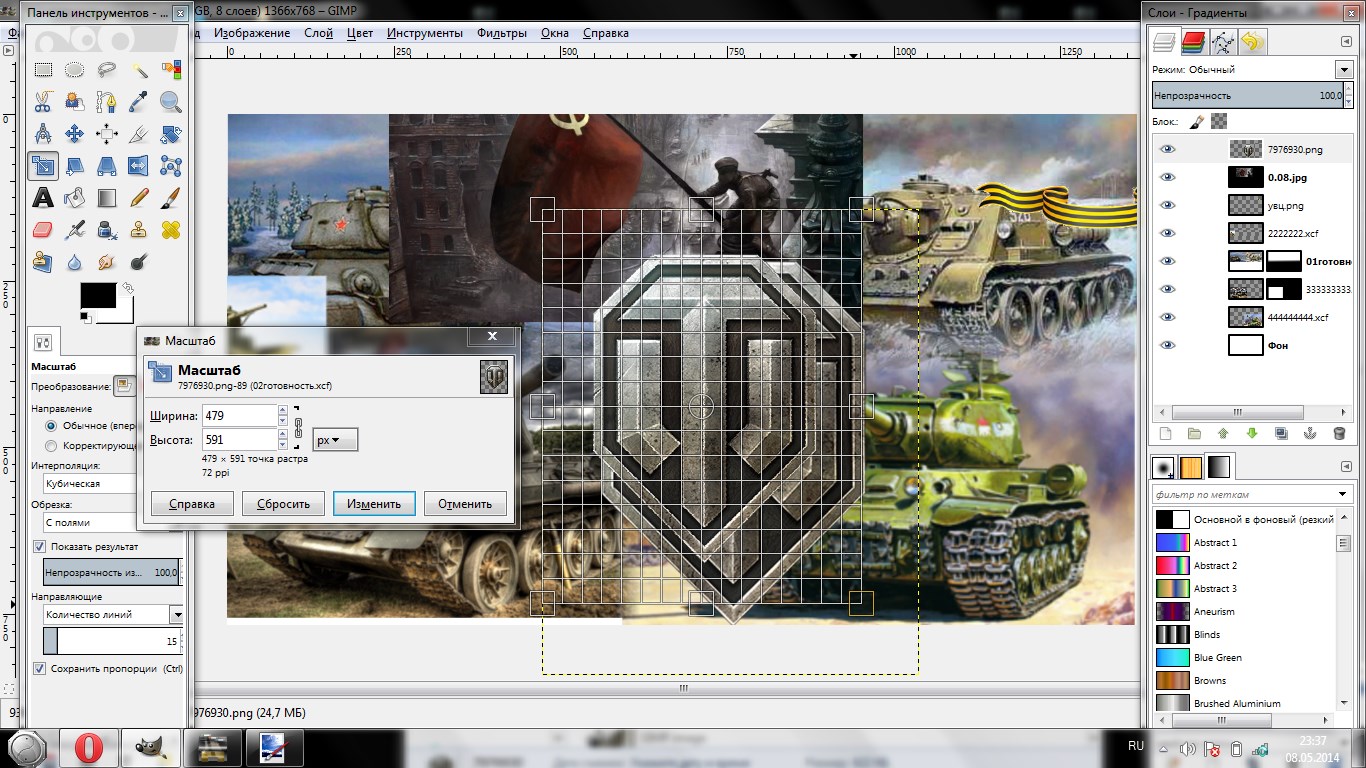Select the Flip tool

(x=139, y=166)
